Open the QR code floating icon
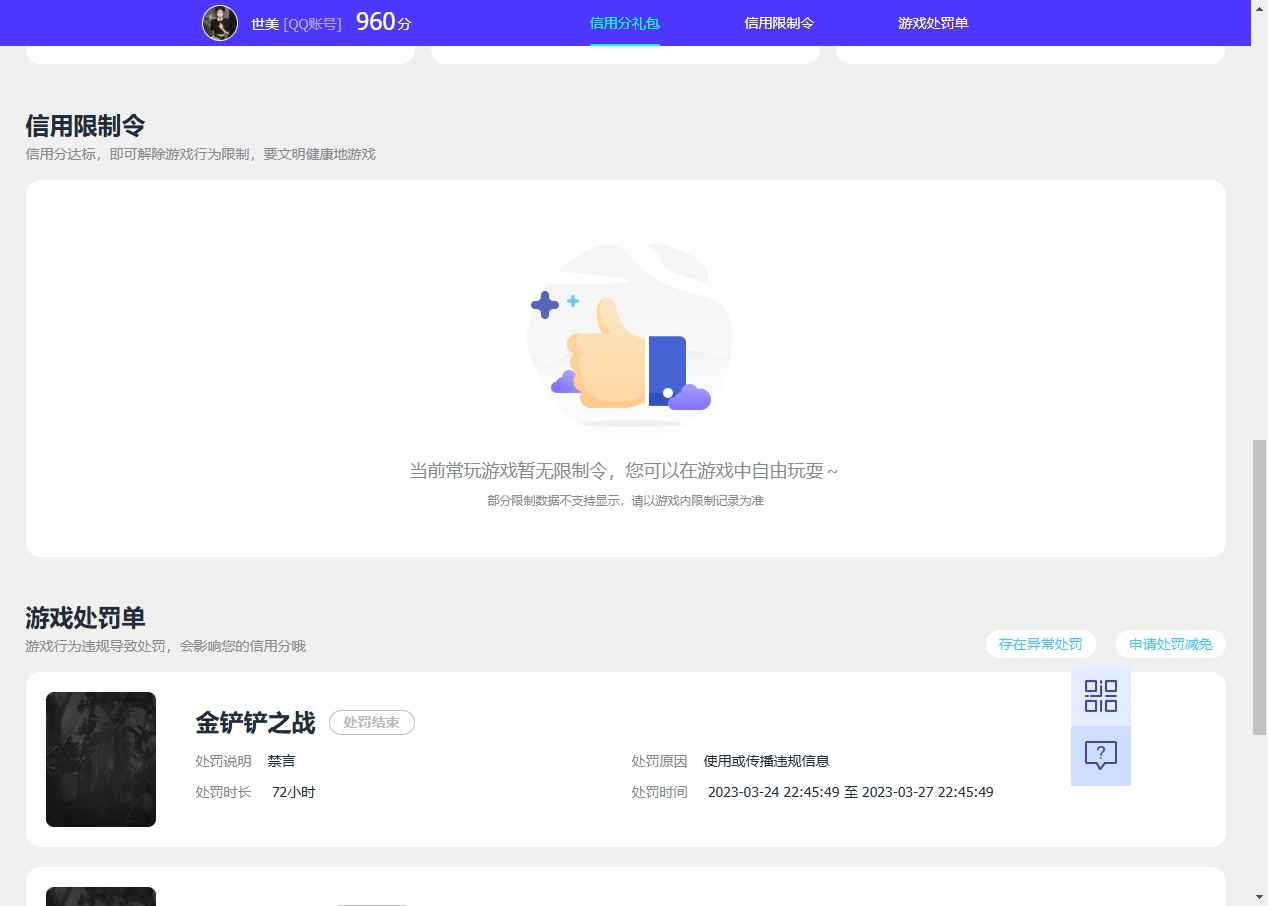 (1101, 696)
